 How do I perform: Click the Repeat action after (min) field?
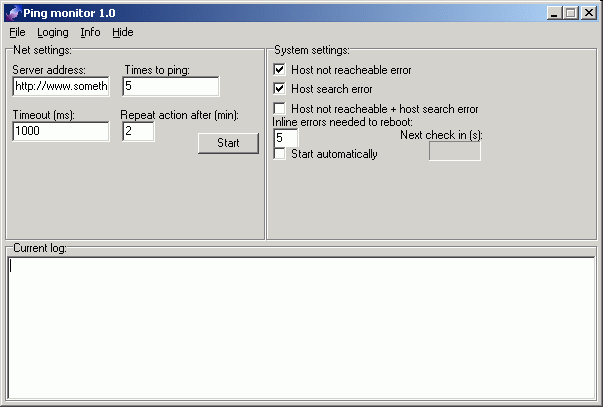pos(138,131)
